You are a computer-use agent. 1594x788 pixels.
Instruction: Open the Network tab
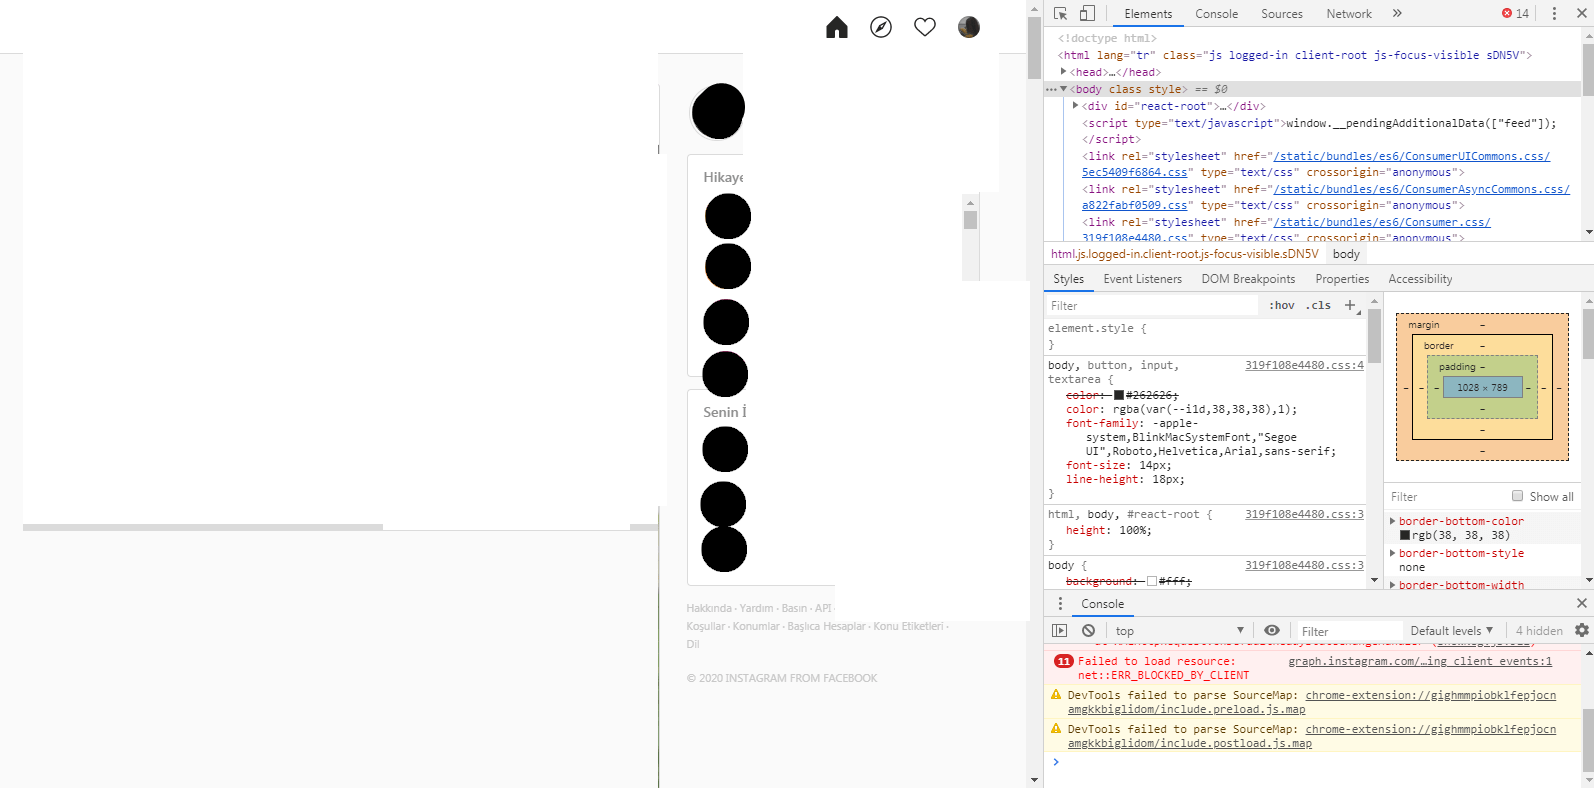tap(1349, 13)
